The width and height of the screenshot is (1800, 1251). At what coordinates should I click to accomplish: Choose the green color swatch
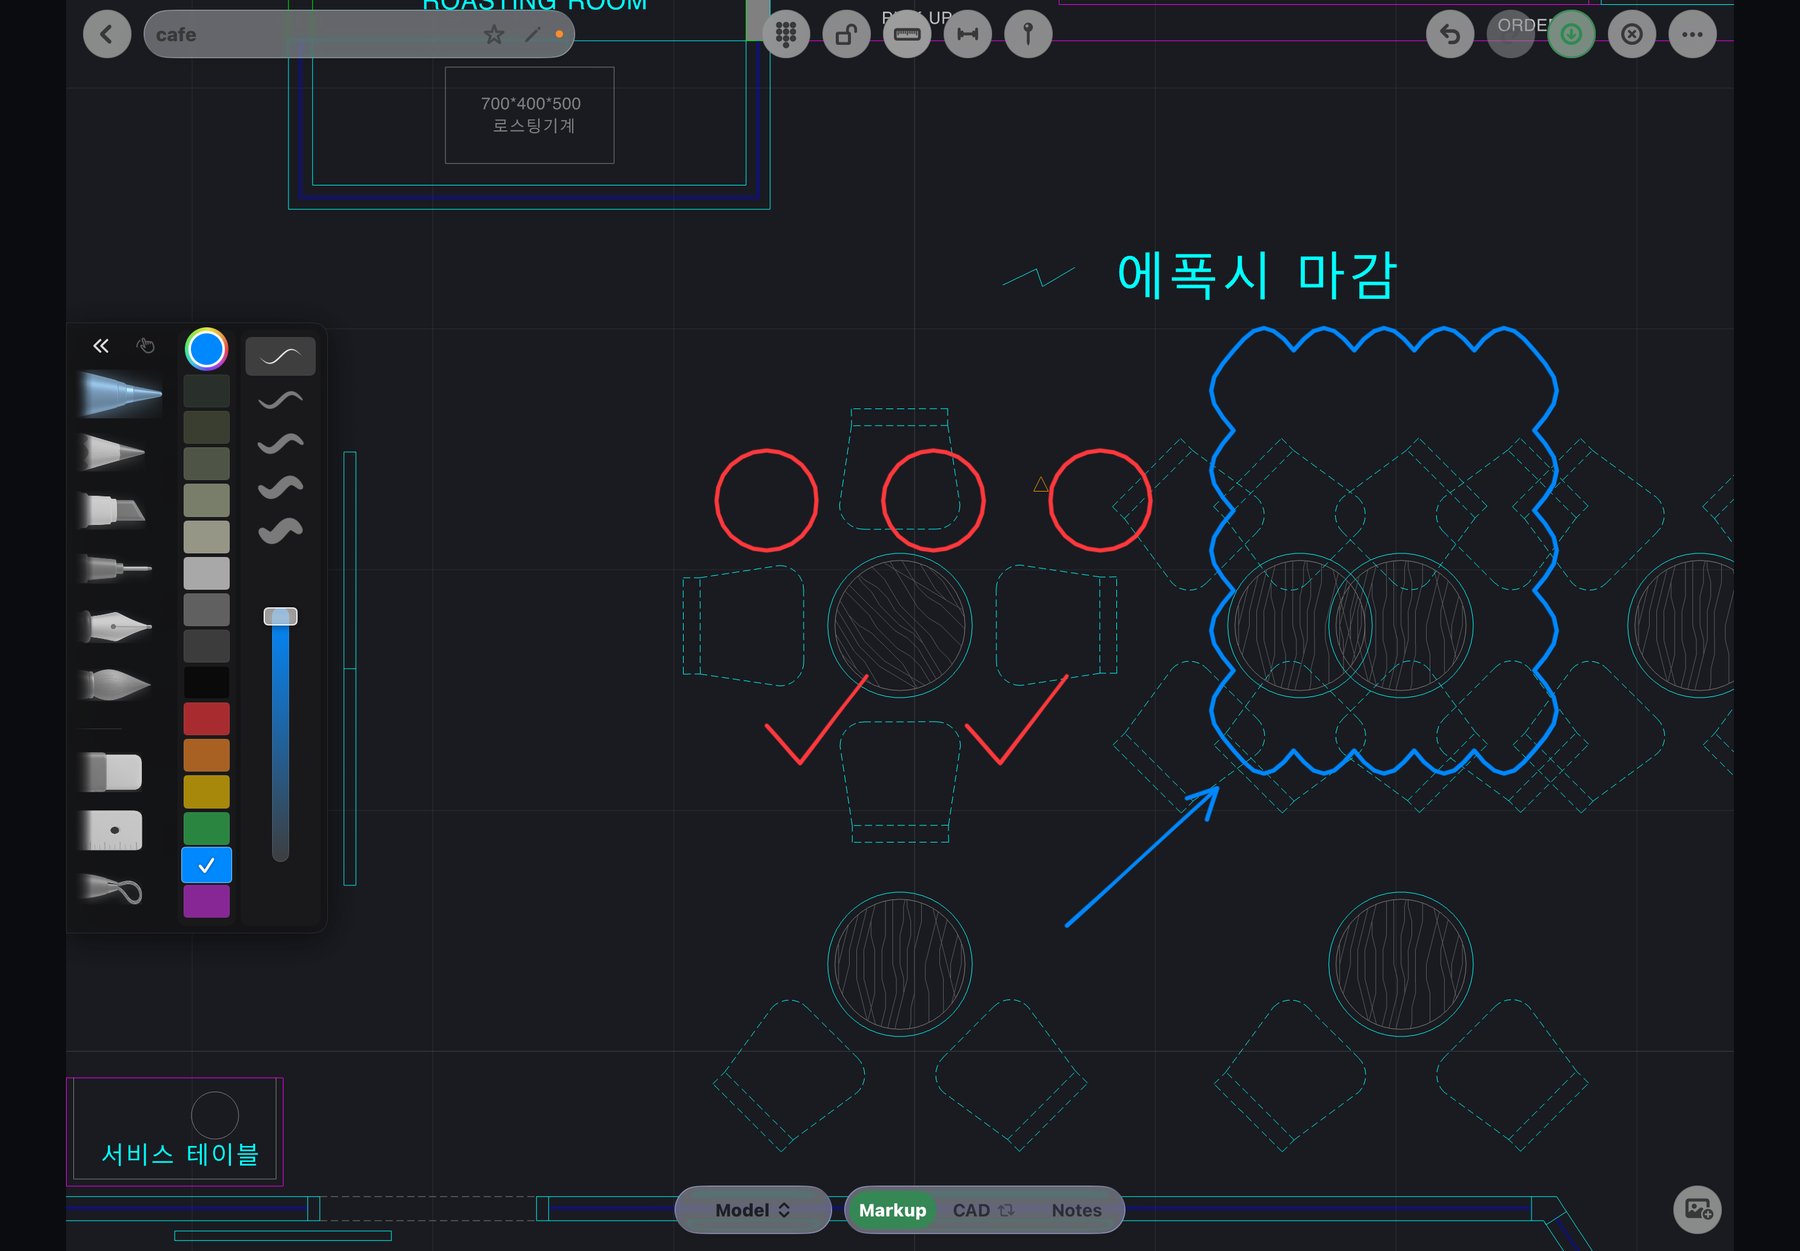(x=206, y=828)
